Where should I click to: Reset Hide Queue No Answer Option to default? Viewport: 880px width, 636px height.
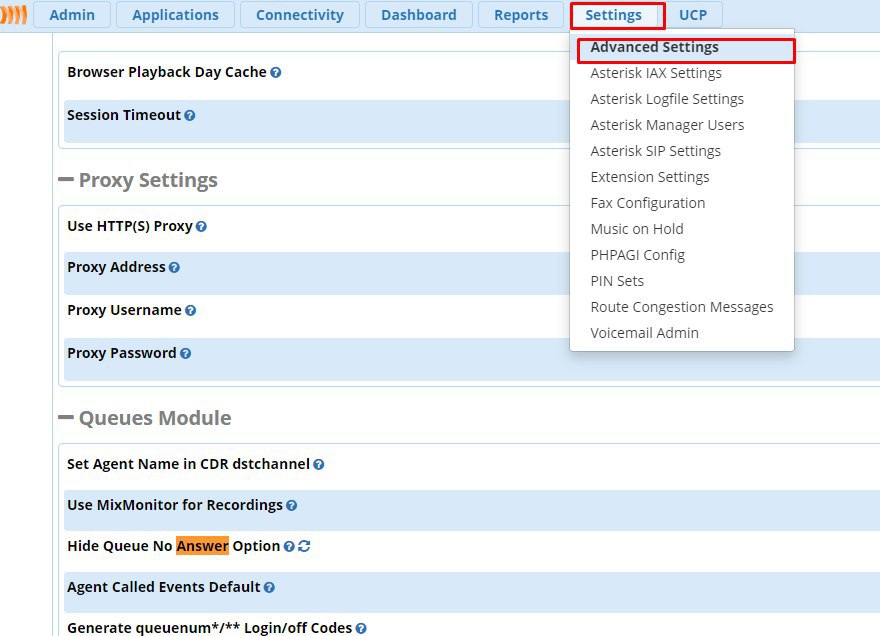click(304, 546)
